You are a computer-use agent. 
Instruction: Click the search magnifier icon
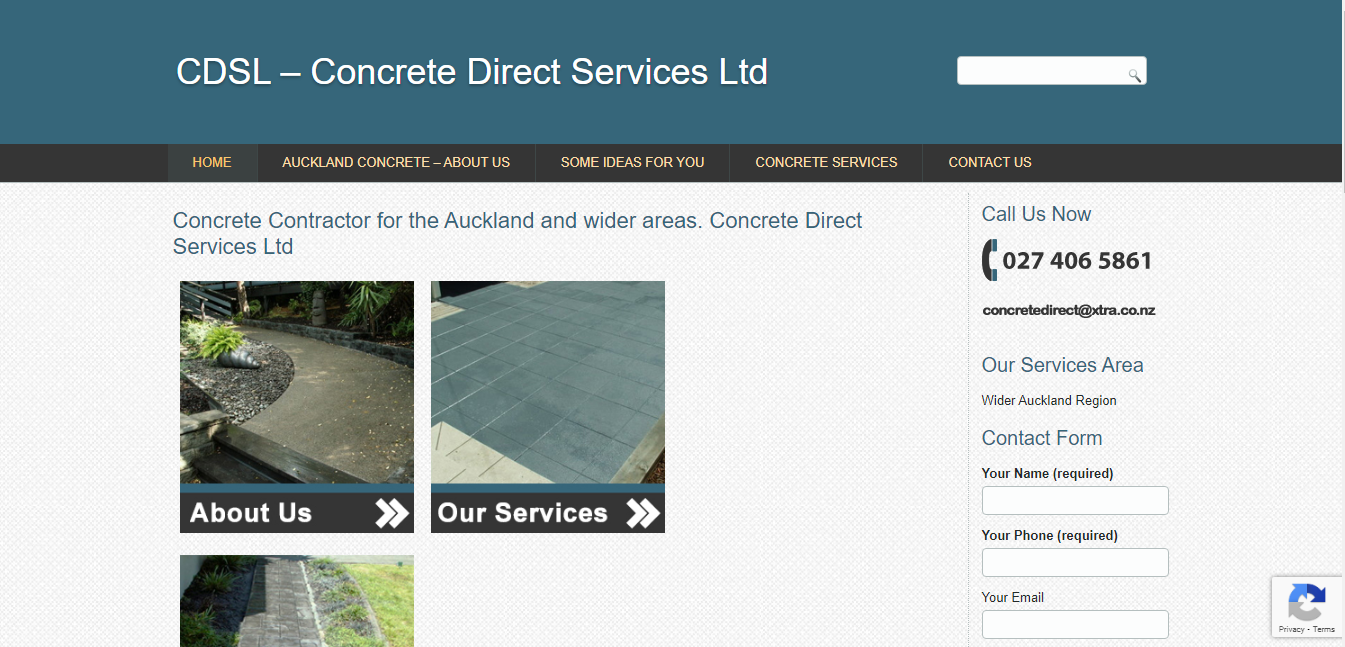(x=1134, y=75)
